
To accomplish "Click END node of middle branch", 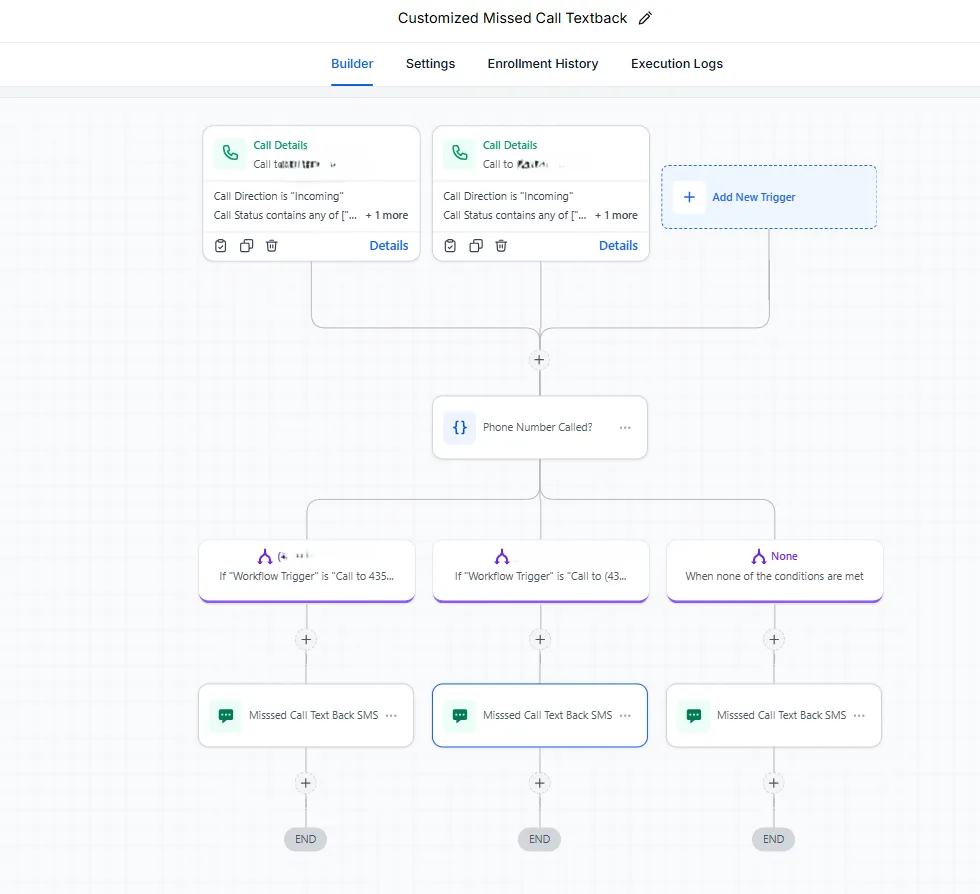I will tap(539, 839).
